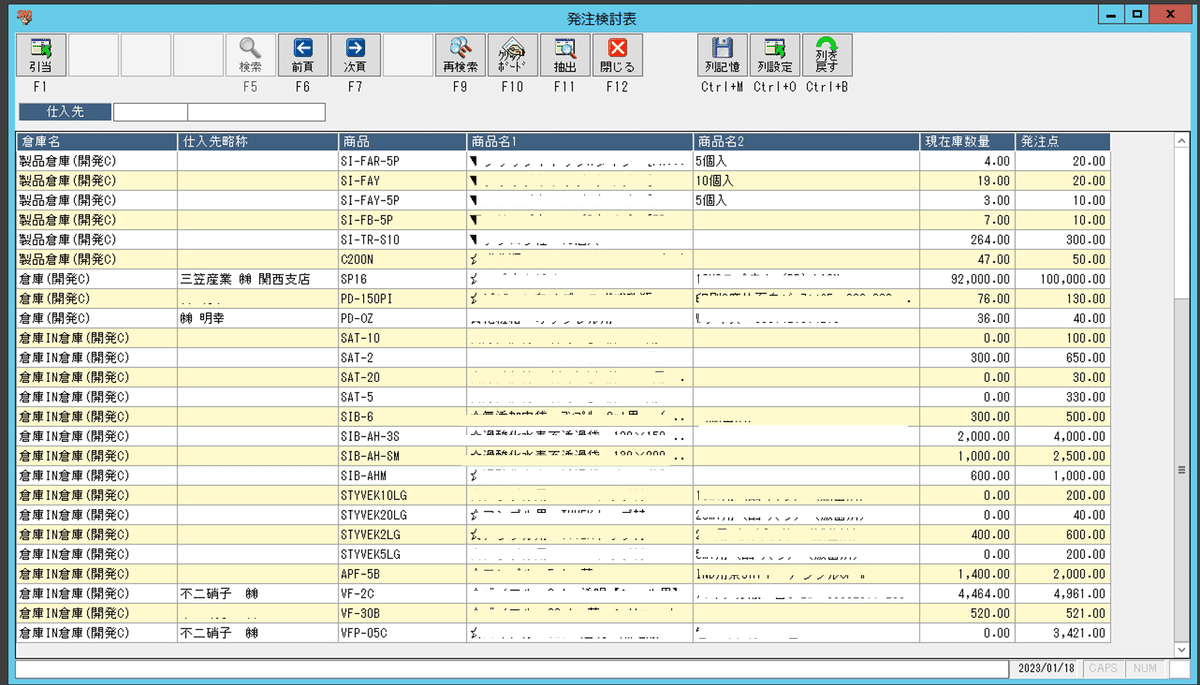Select the SIB-AHM product cell
This screenshot has height=685, width=1200.
tap(402, 476)
